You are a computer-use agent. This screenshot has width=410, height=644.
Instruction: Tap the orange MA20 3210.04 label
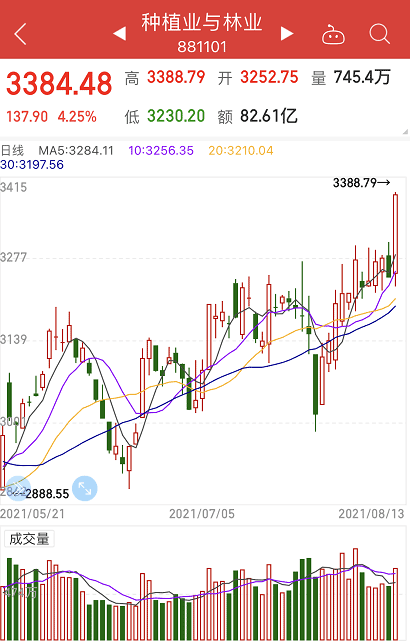coord(241,150)
